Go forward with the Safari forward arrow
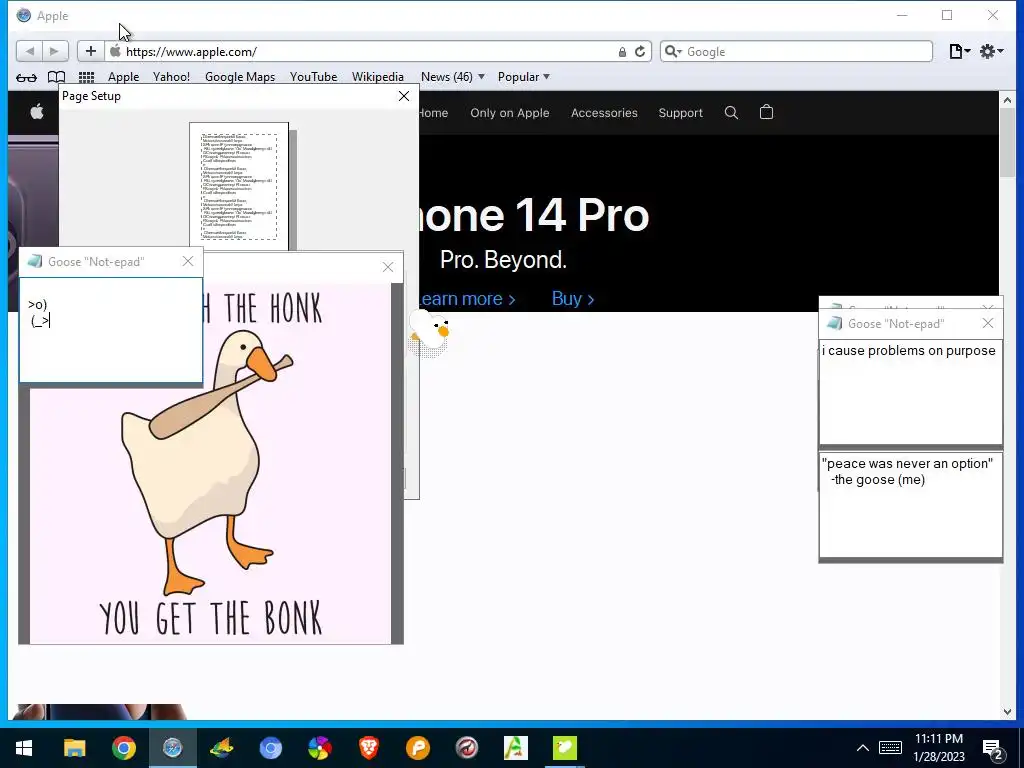This screenshot has height=768, width=1024. (x=55, y=51)
